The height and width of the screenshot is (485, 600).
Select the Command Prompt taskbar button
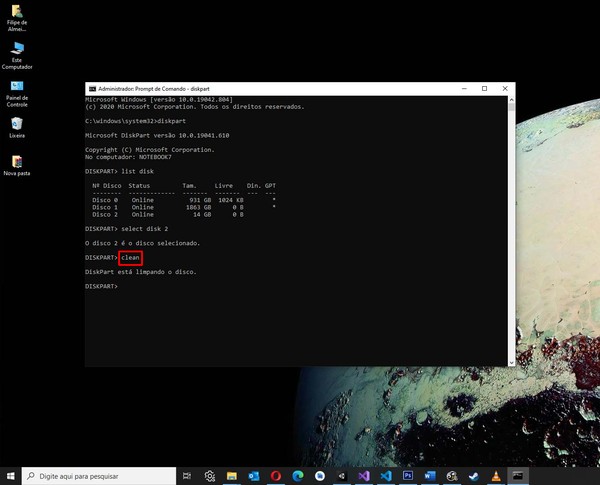(x=517, y=476)
